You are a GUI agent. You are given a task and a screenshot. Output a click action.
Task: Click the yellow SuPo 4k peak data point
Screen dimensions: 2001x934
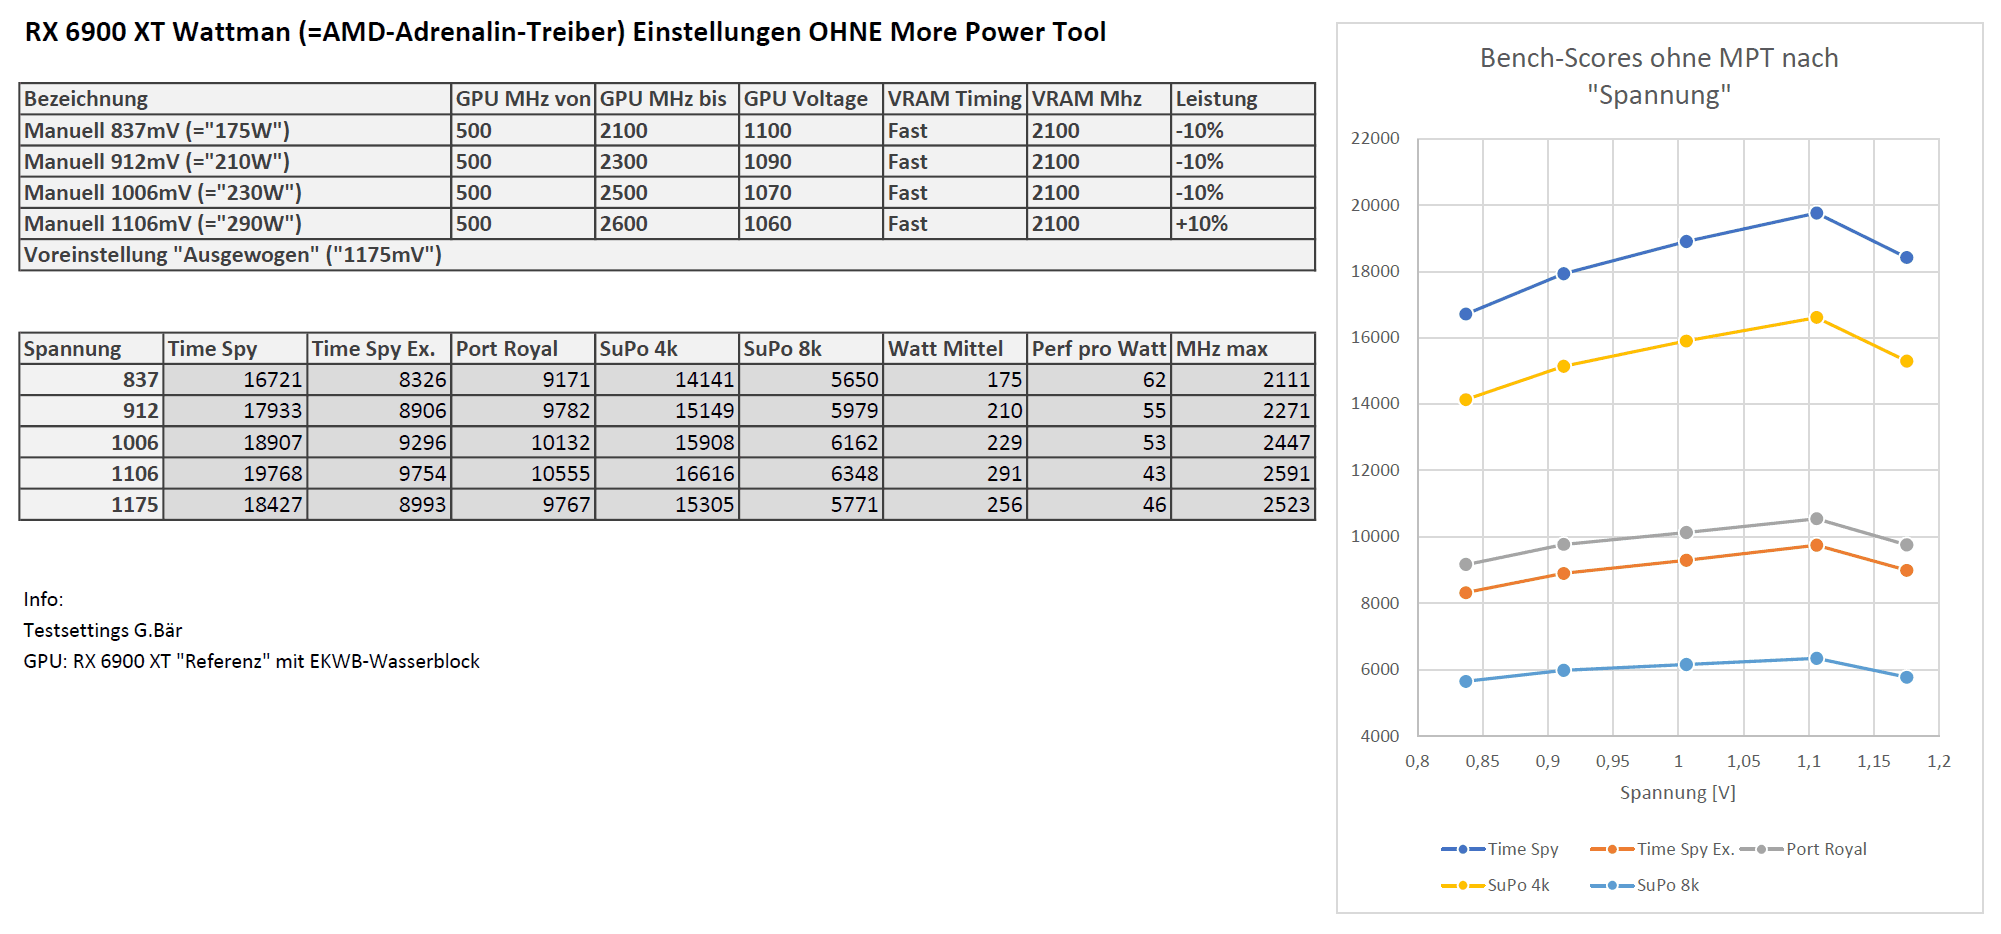coord(1816,318)
